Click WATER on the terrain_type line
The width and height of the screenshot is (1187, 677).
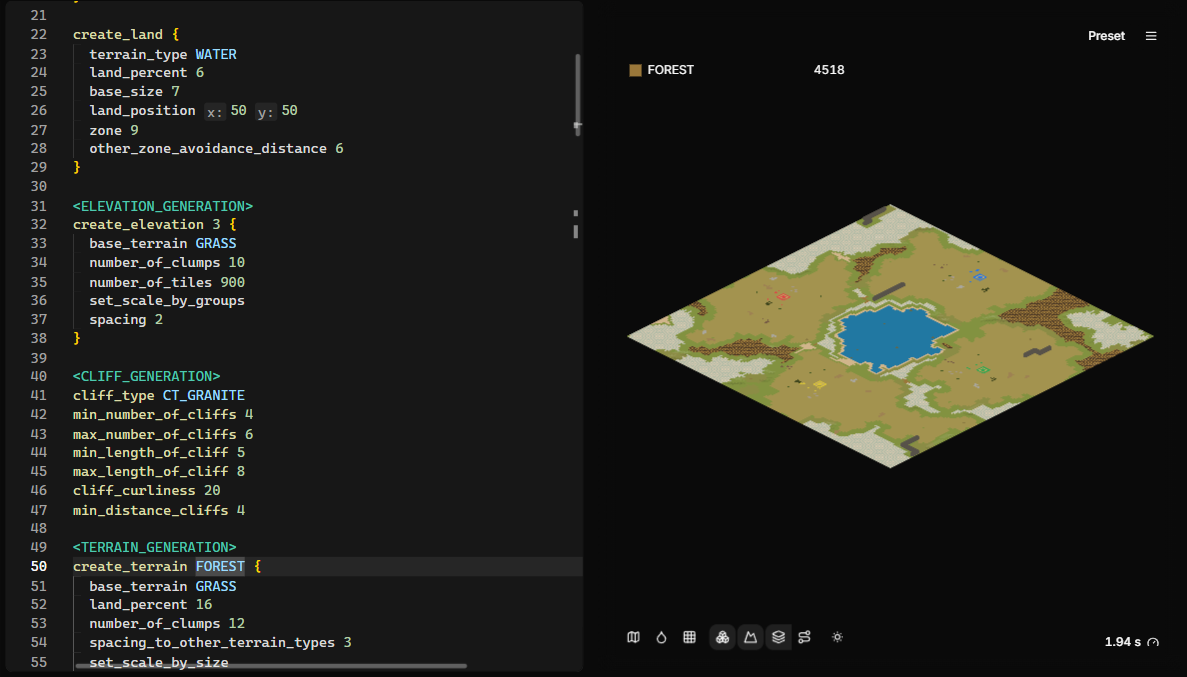tap(216, 55)
